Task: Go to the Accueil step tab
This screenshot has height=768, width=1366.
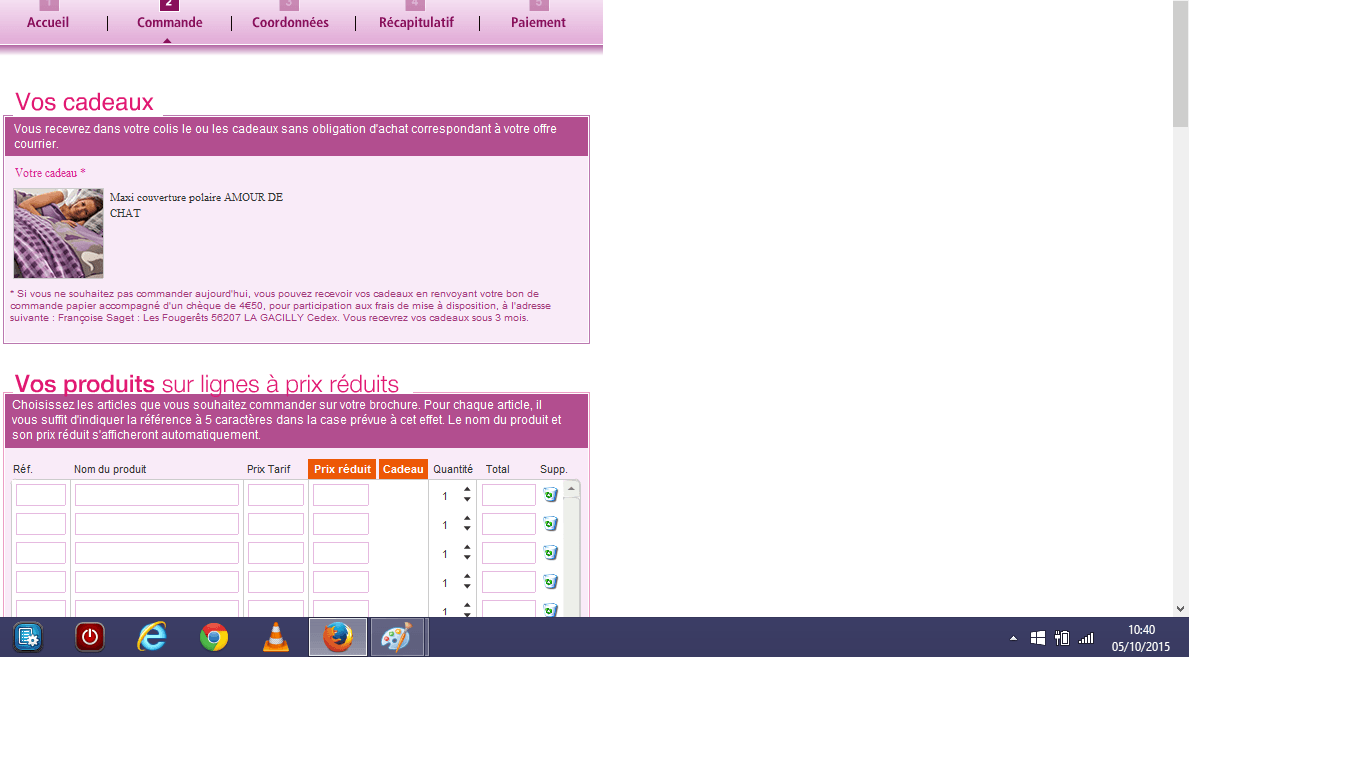Action: (48, 22)
